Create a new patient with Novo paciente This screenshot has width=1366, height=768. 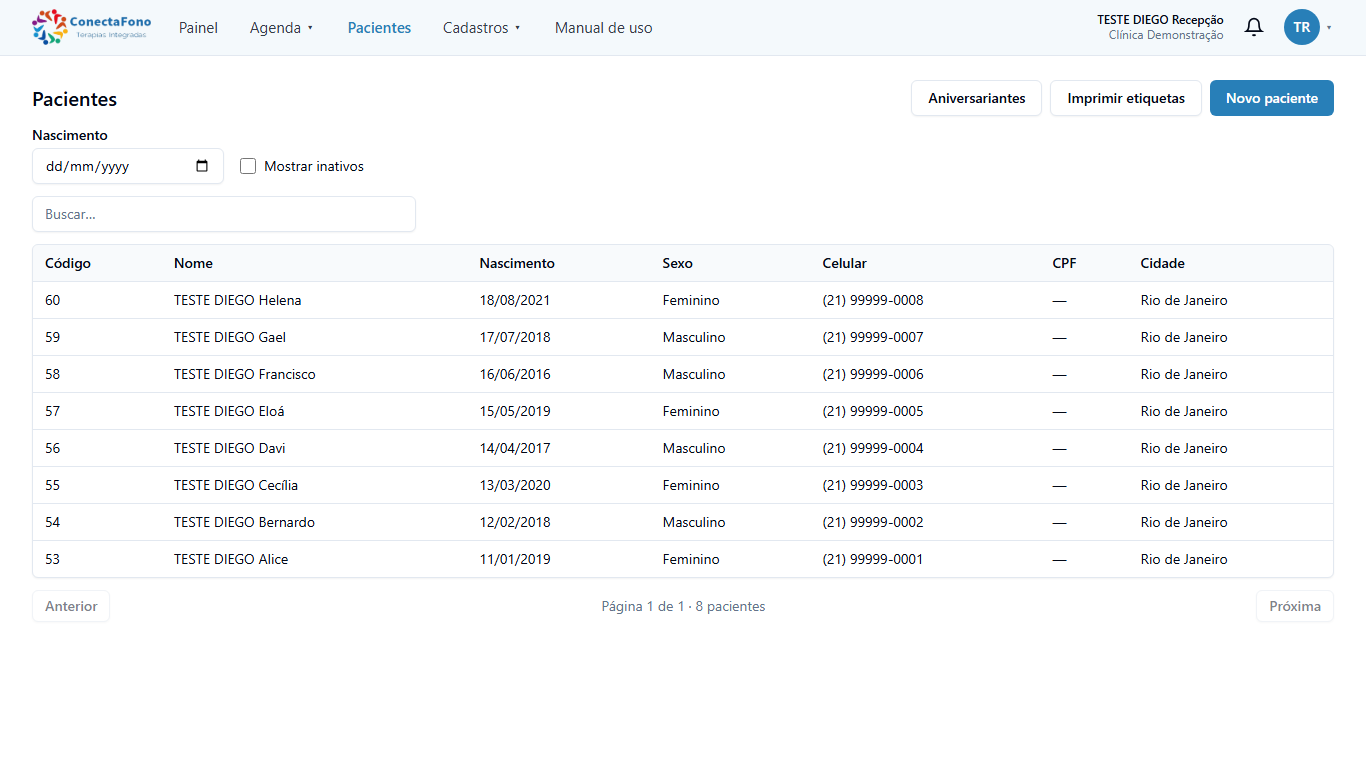(1272, 98)
